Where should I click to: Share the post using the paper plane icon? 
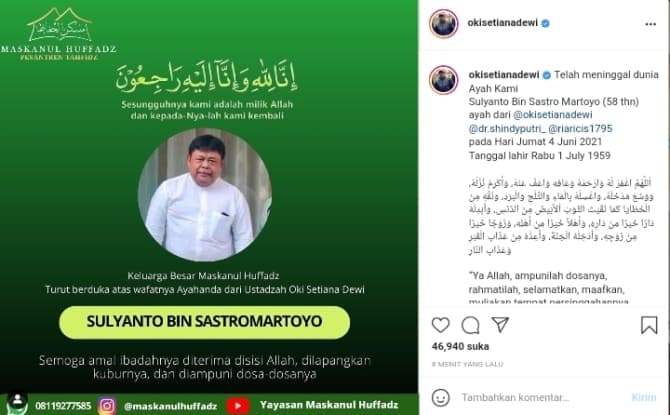500,325
